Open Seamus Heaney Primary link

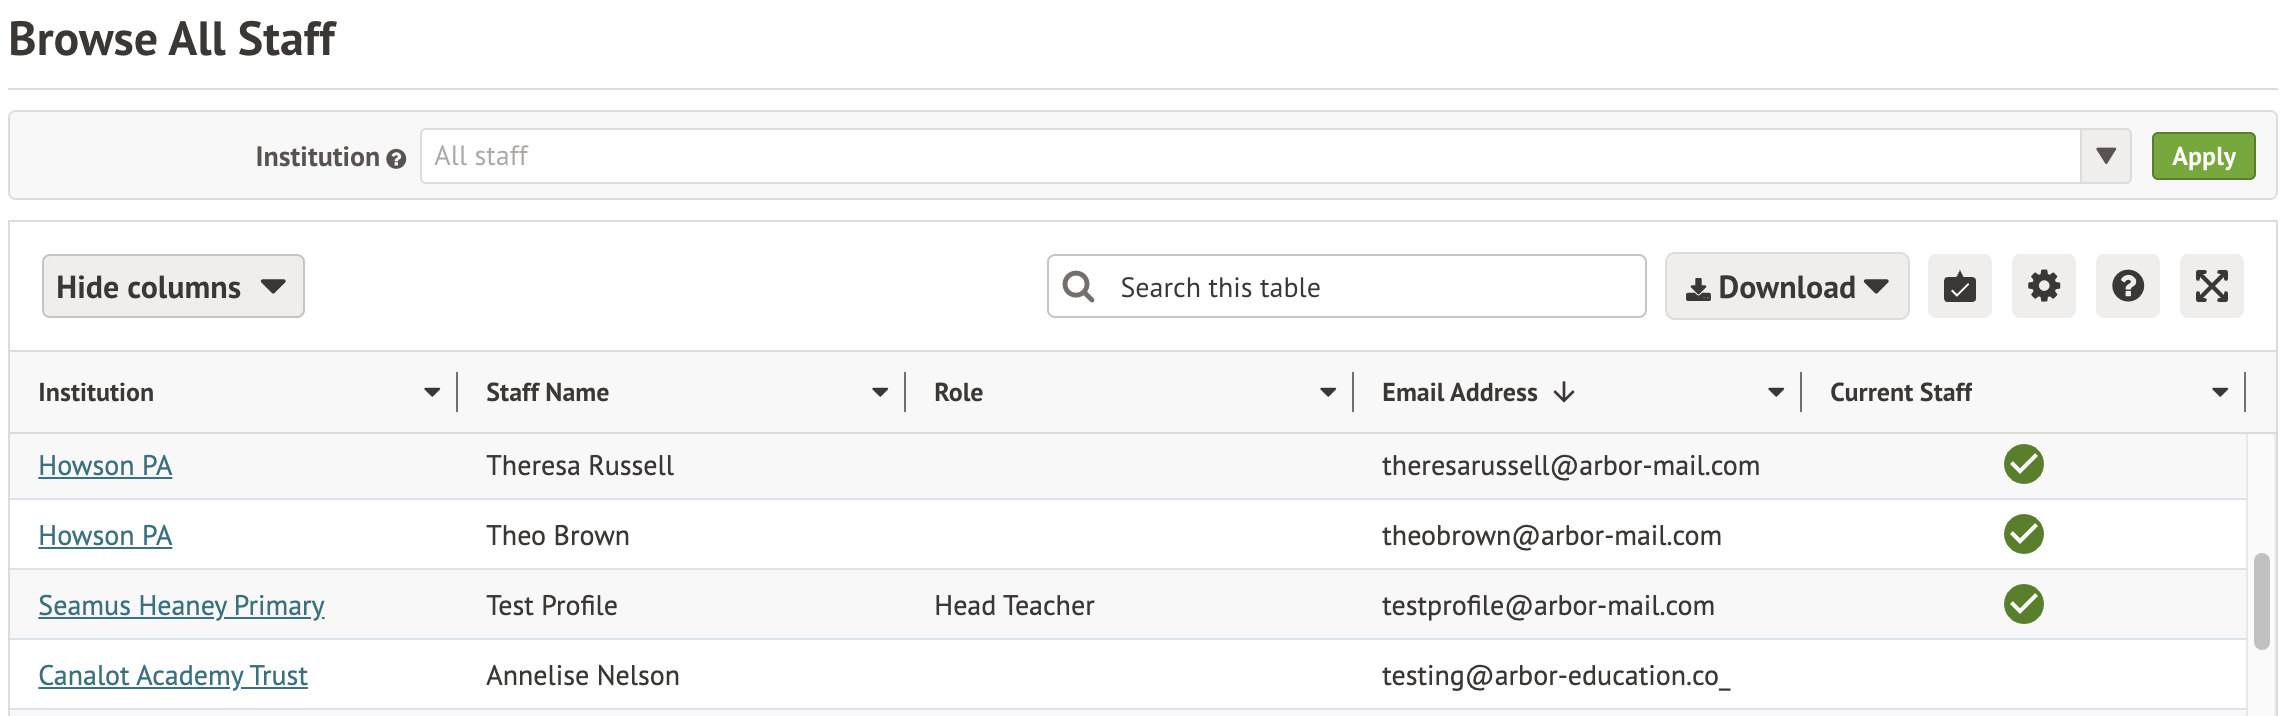[181, 606]
